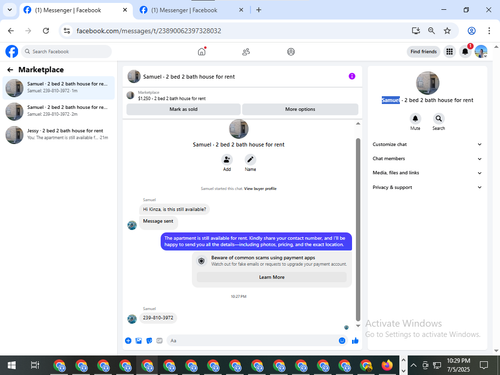500x375 pixels.
Task: Show hidden system tray icons
Action: pyautogui.click(x=413, y=365)
